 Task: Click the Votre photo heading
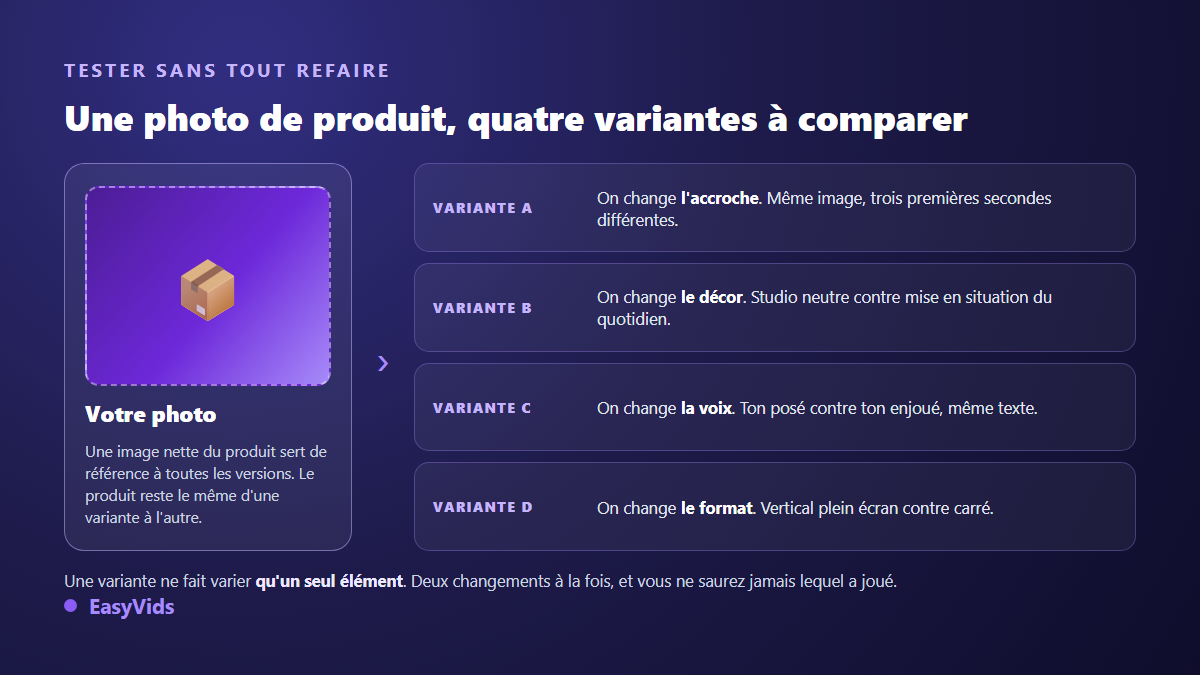tap(151, 414)
